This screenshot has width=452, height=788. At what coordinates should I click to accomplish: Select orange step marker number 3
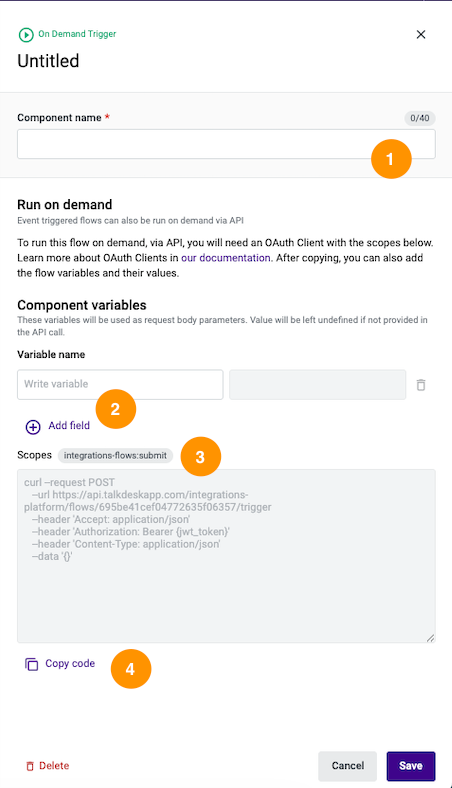pos(201,457)
